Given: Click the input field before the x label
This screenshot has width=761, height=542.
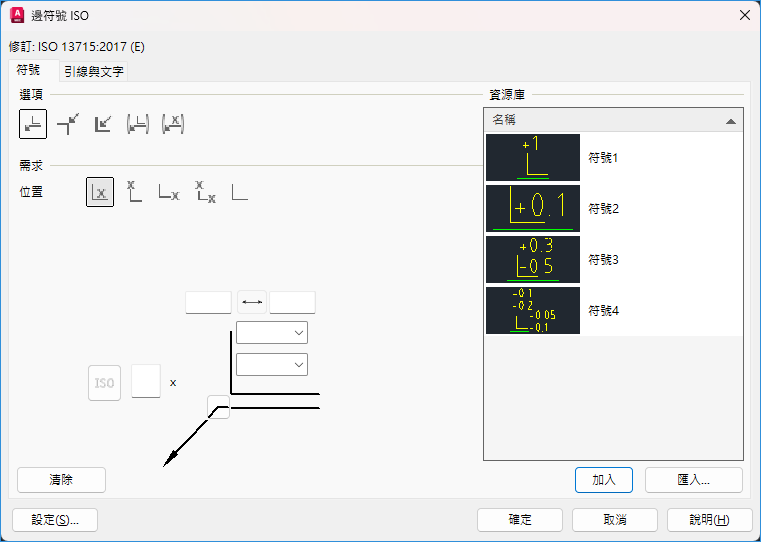Looking at the screenshot, I should coord(146,381).
